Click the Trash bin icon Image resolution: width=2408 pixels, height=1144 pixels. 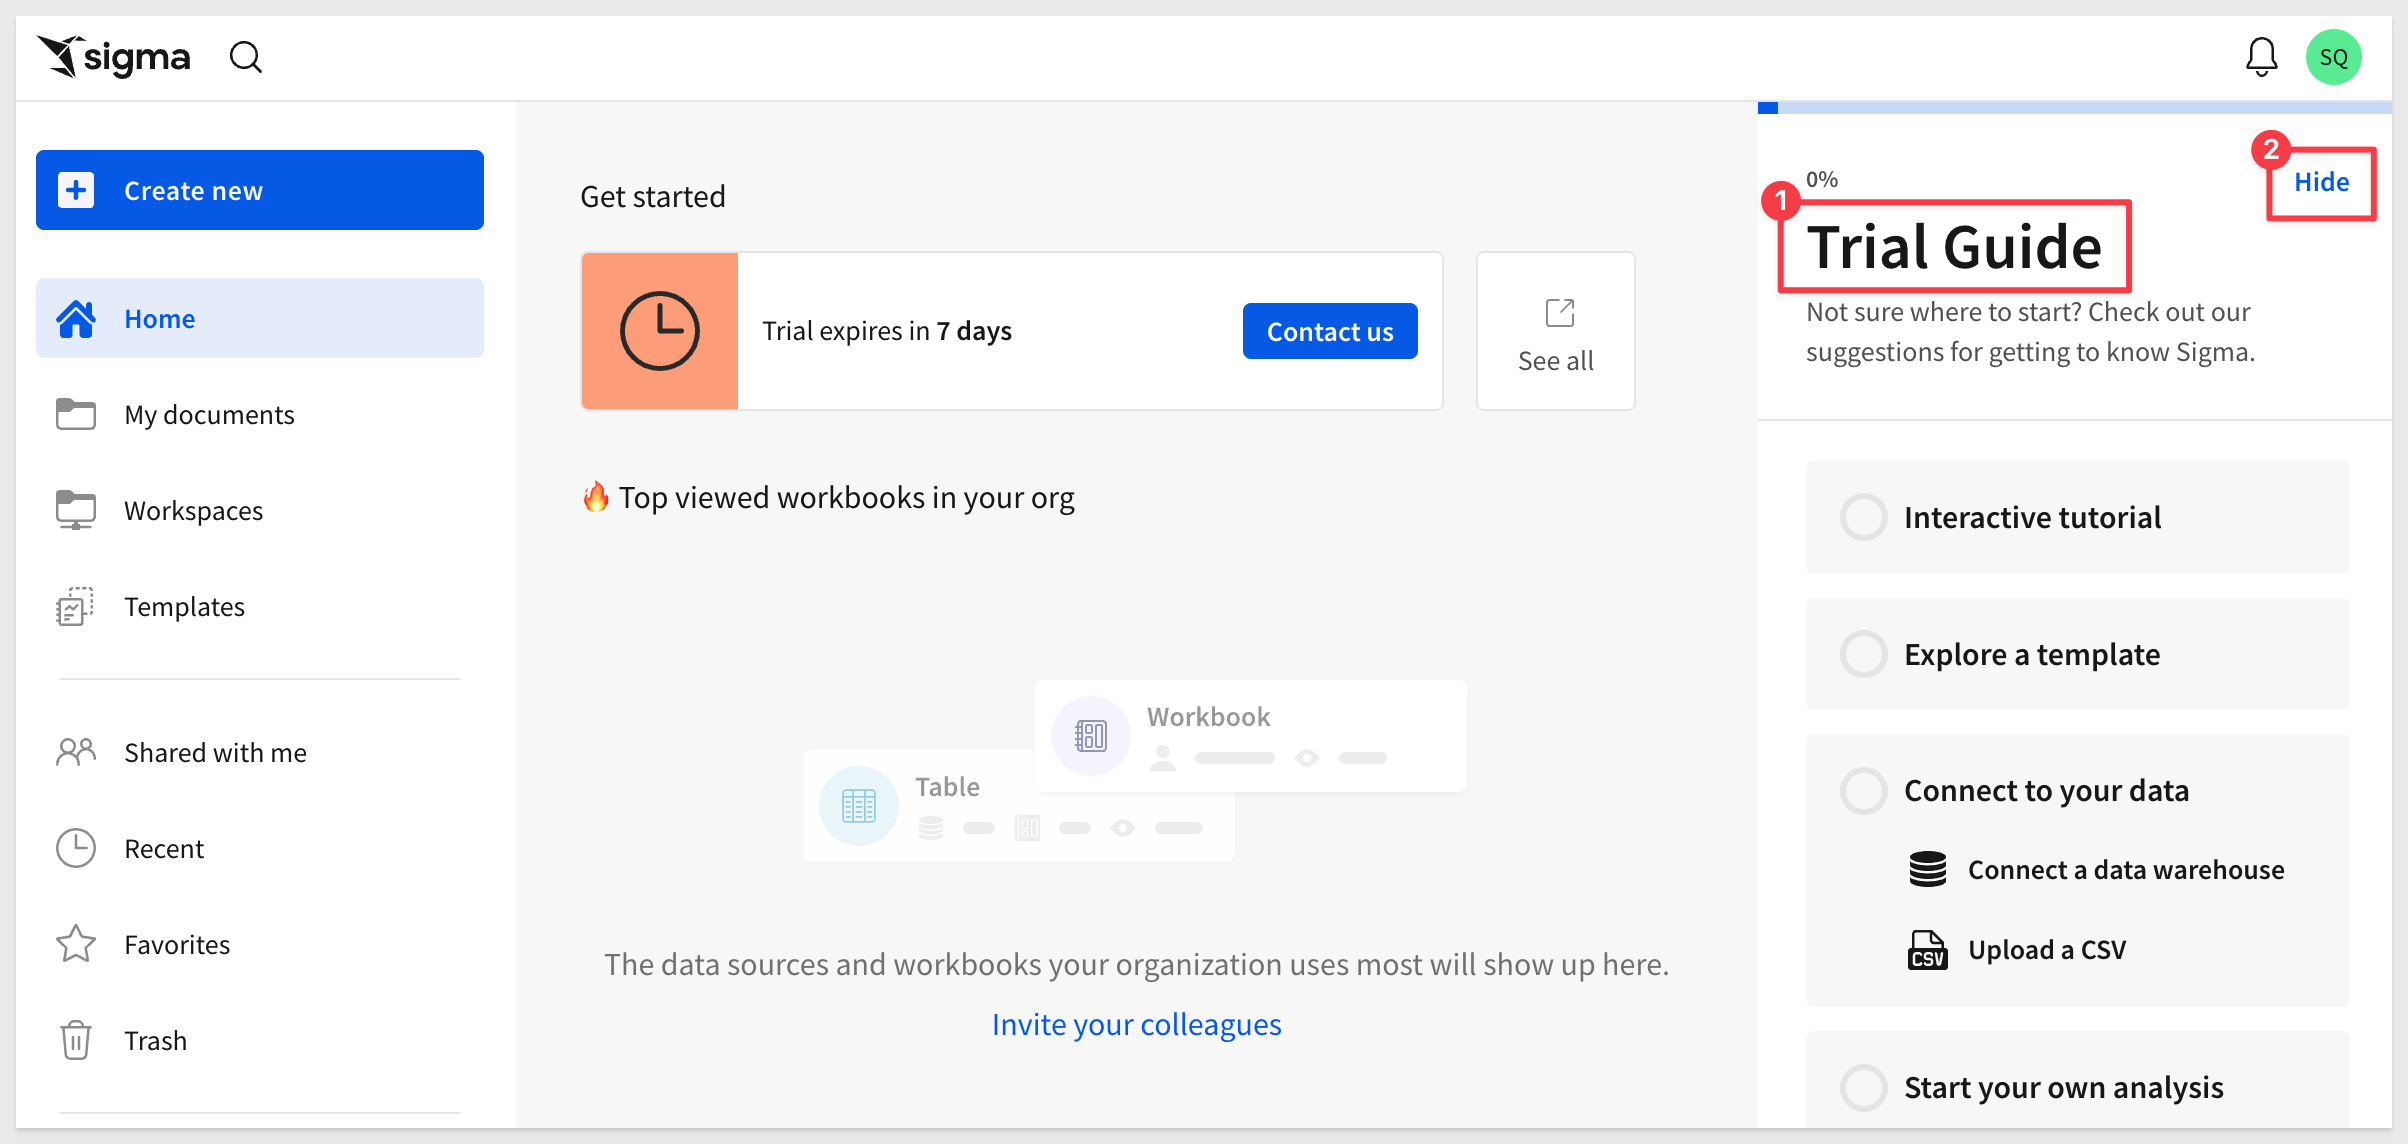(76, 1040)
